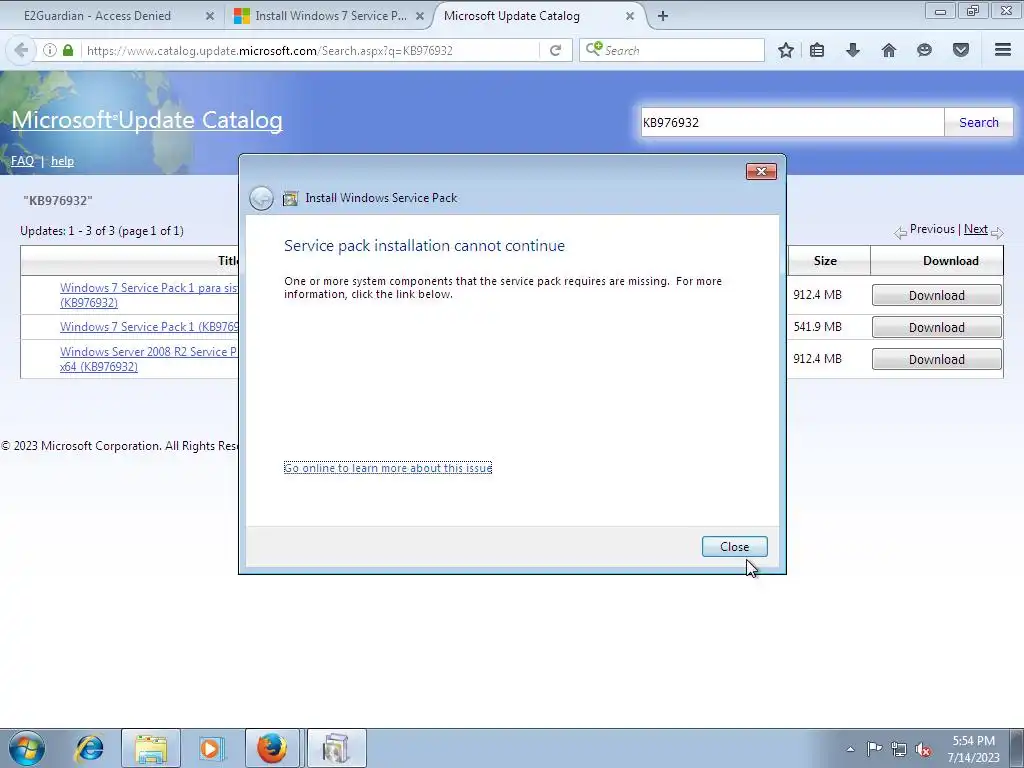1024x768 pixels.
Task: Download Windows Server 2008 R2 Service Pack
Action: point(936,359)
